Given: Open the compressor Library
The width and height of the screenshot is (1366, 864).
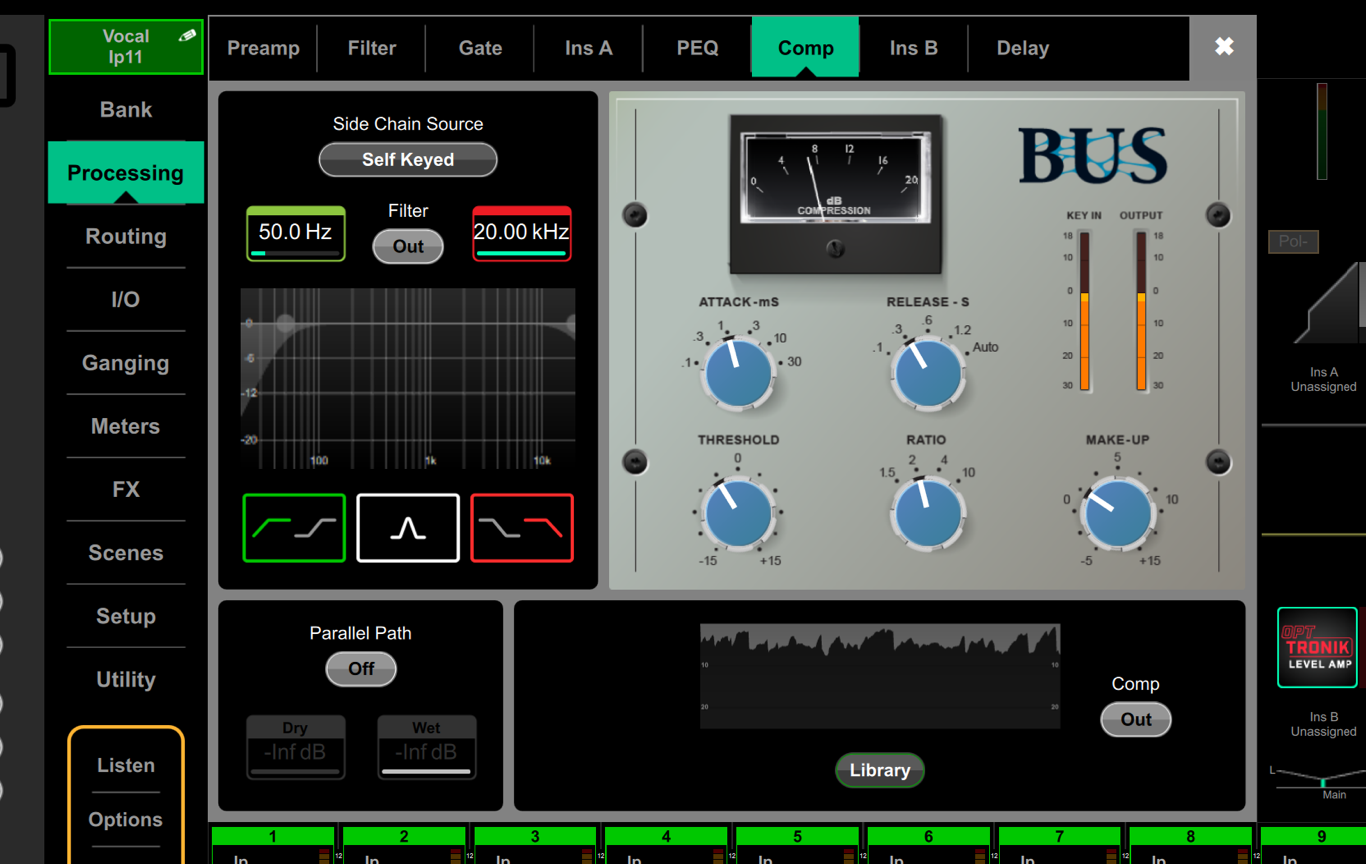Looking at the screenshot, I should (x=880, y=770).
